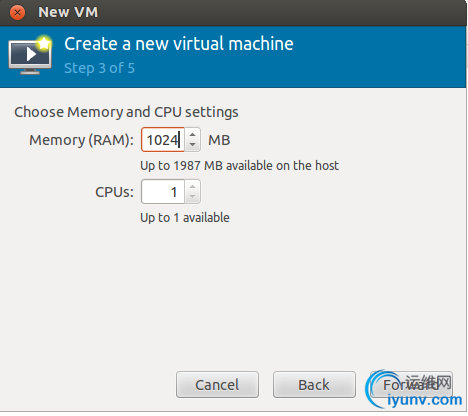Click 'Up to 1987 MB available' text
Viewport: 468px width, 416px height.
239,166
